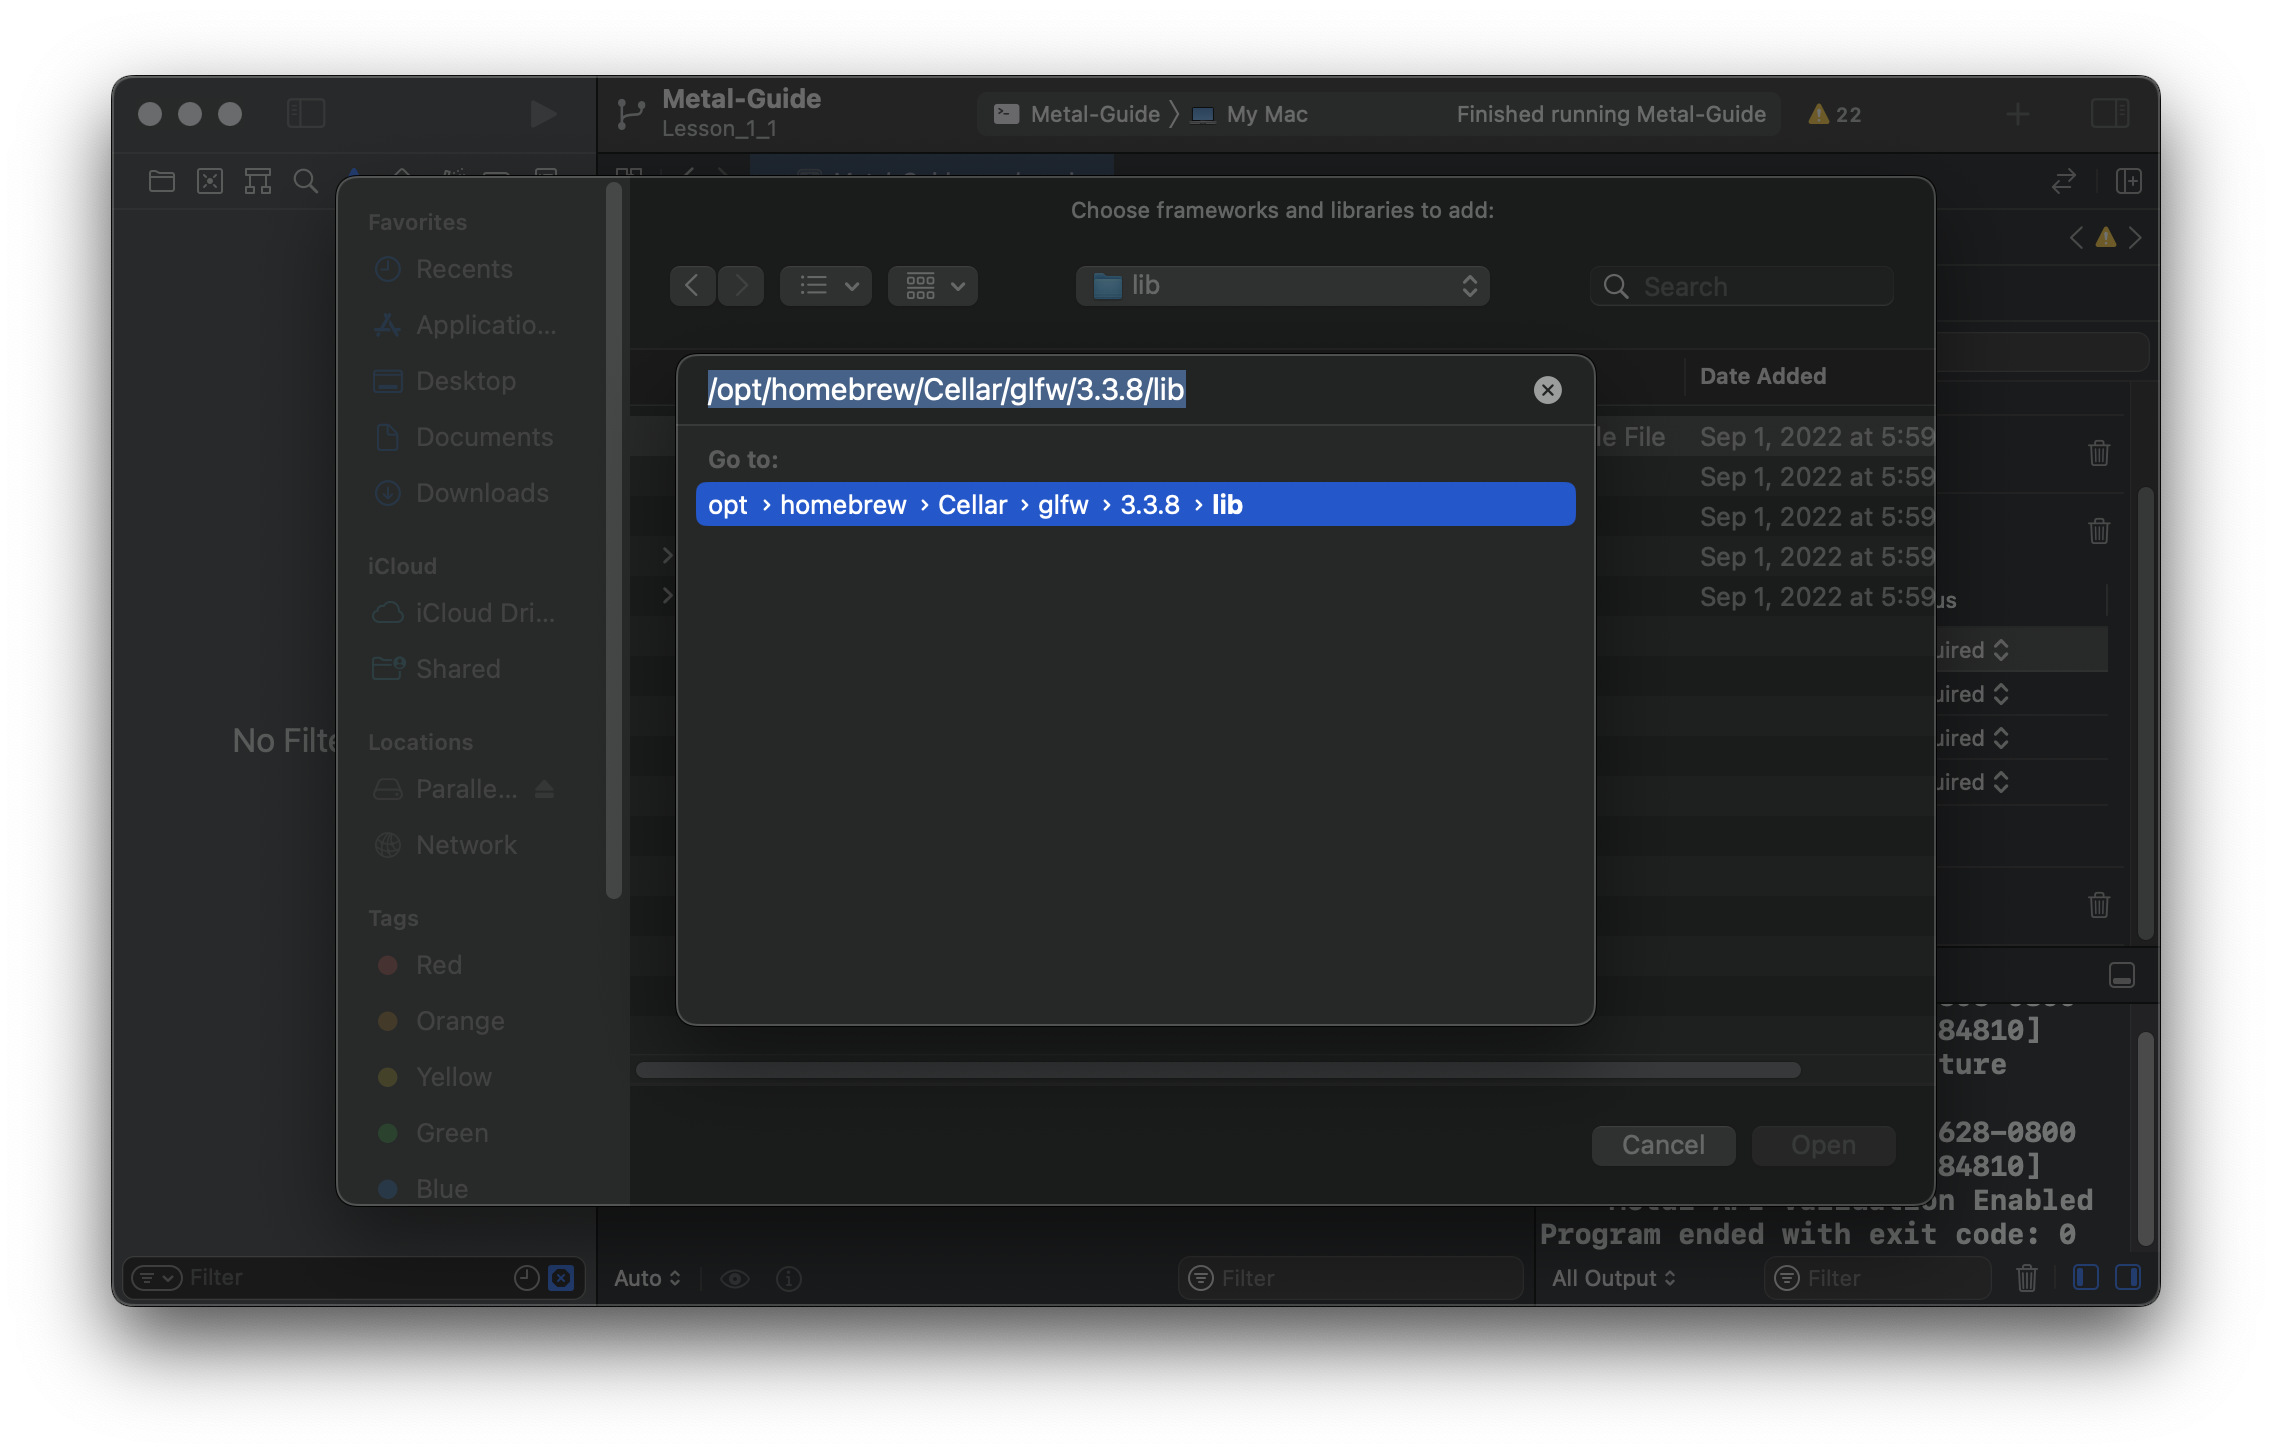
Task: Open the list view options dropdown
Action: tap(826, 286)
